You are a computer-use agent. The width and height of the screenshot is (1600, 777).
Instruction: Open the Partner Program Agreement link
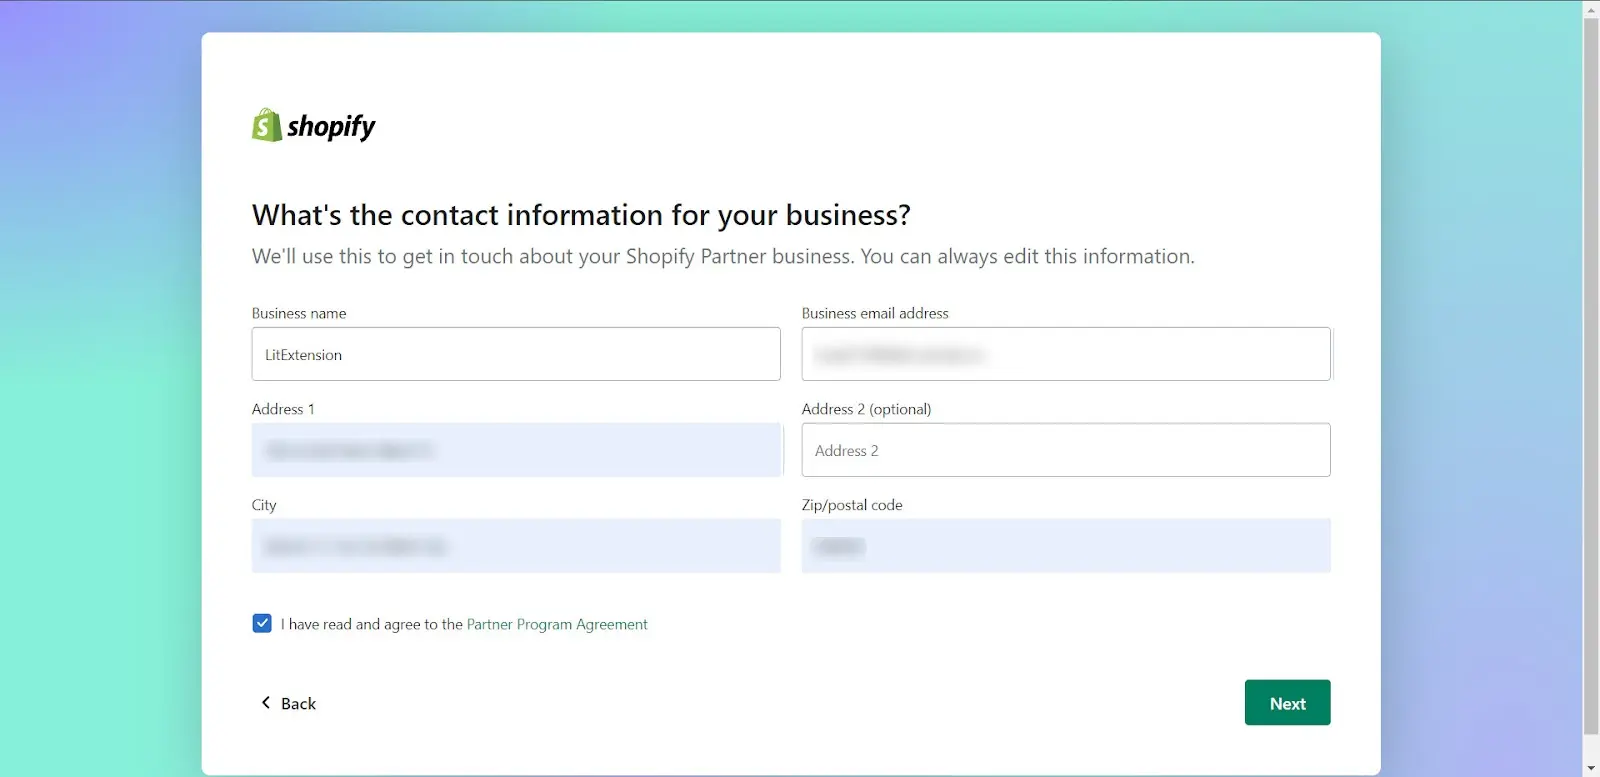point(557,624)
